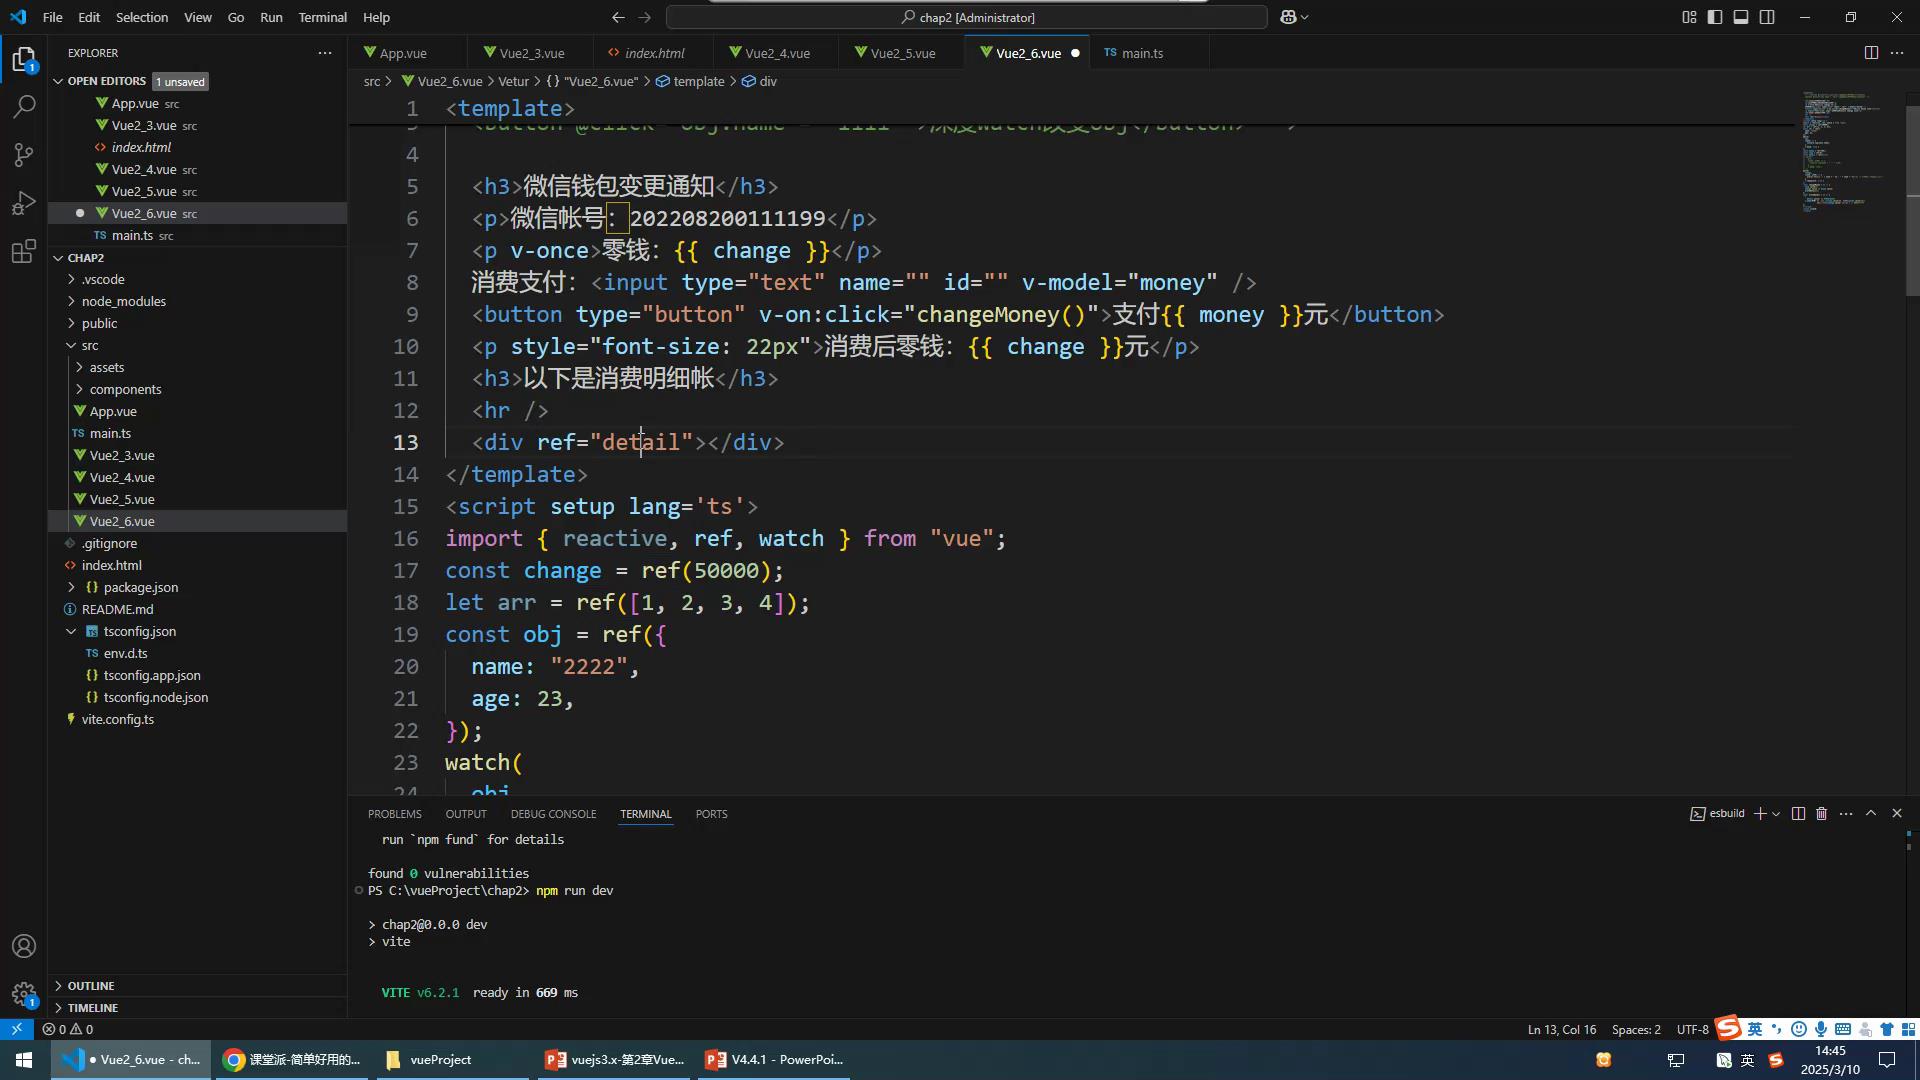Open the Terminal menu

point(322,17)
